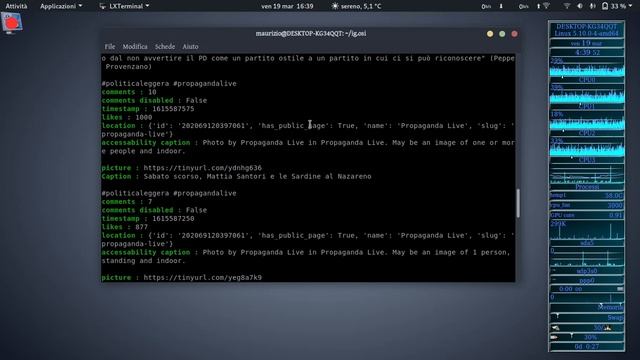Click the 'comments : 10' line
Viewport: 640px width, 360px height.
click(x=129, y=92)
